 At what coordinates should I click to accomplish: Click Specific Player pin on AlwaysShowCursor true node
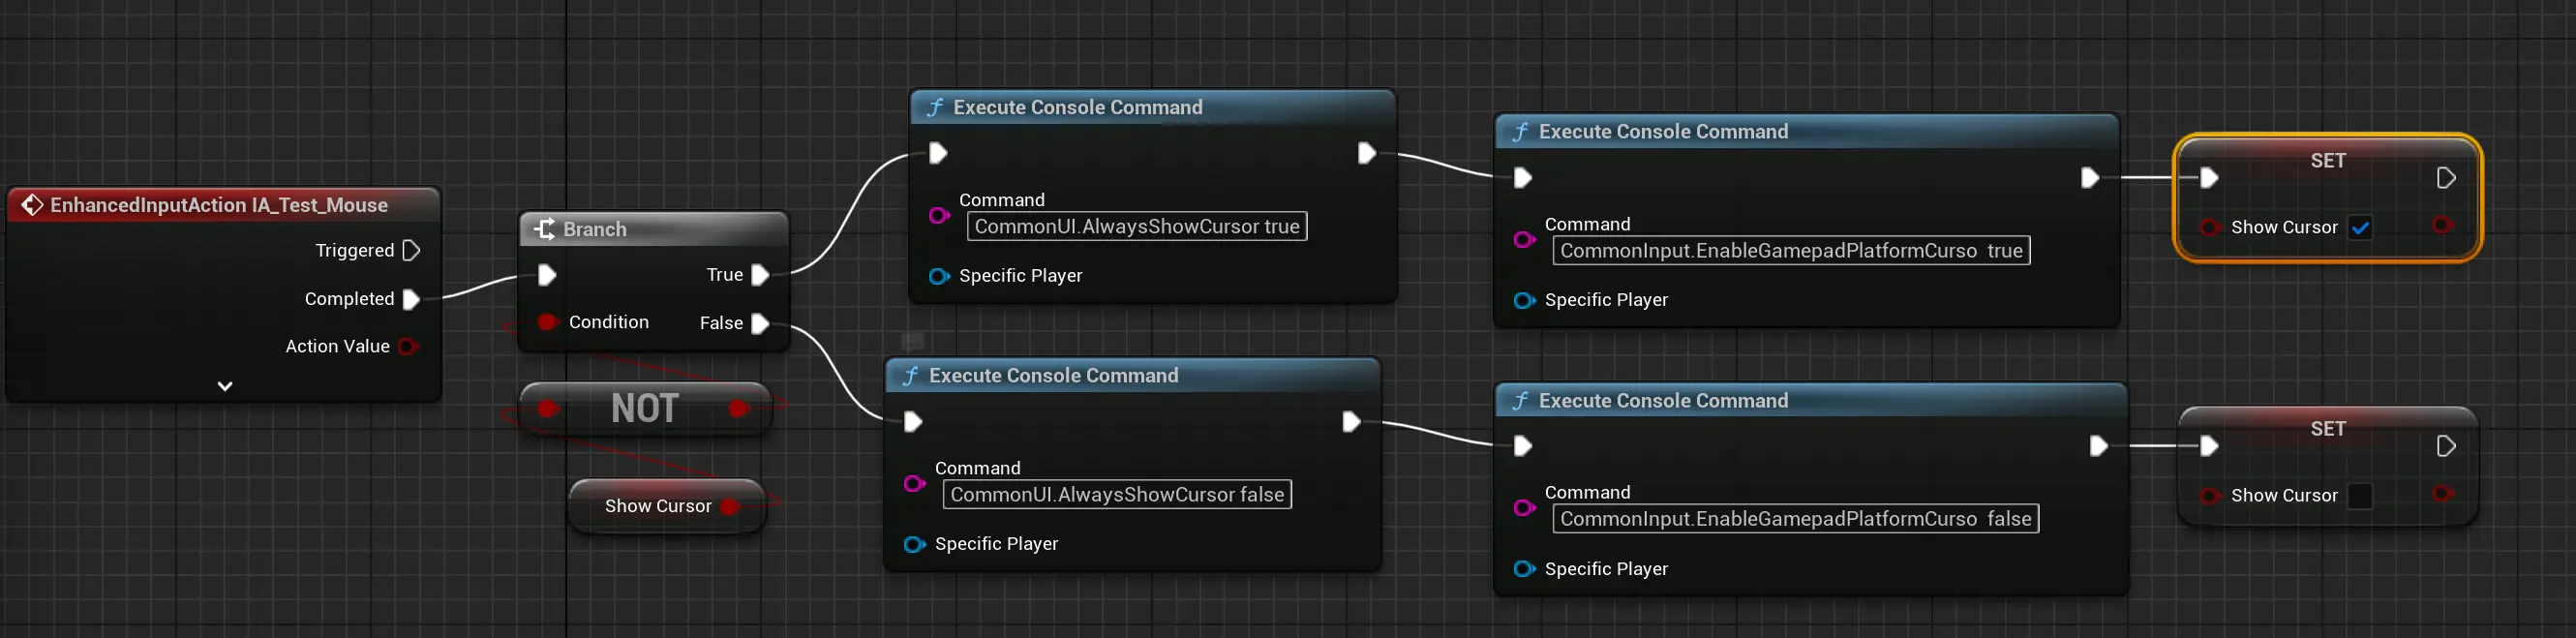point(938,276)
